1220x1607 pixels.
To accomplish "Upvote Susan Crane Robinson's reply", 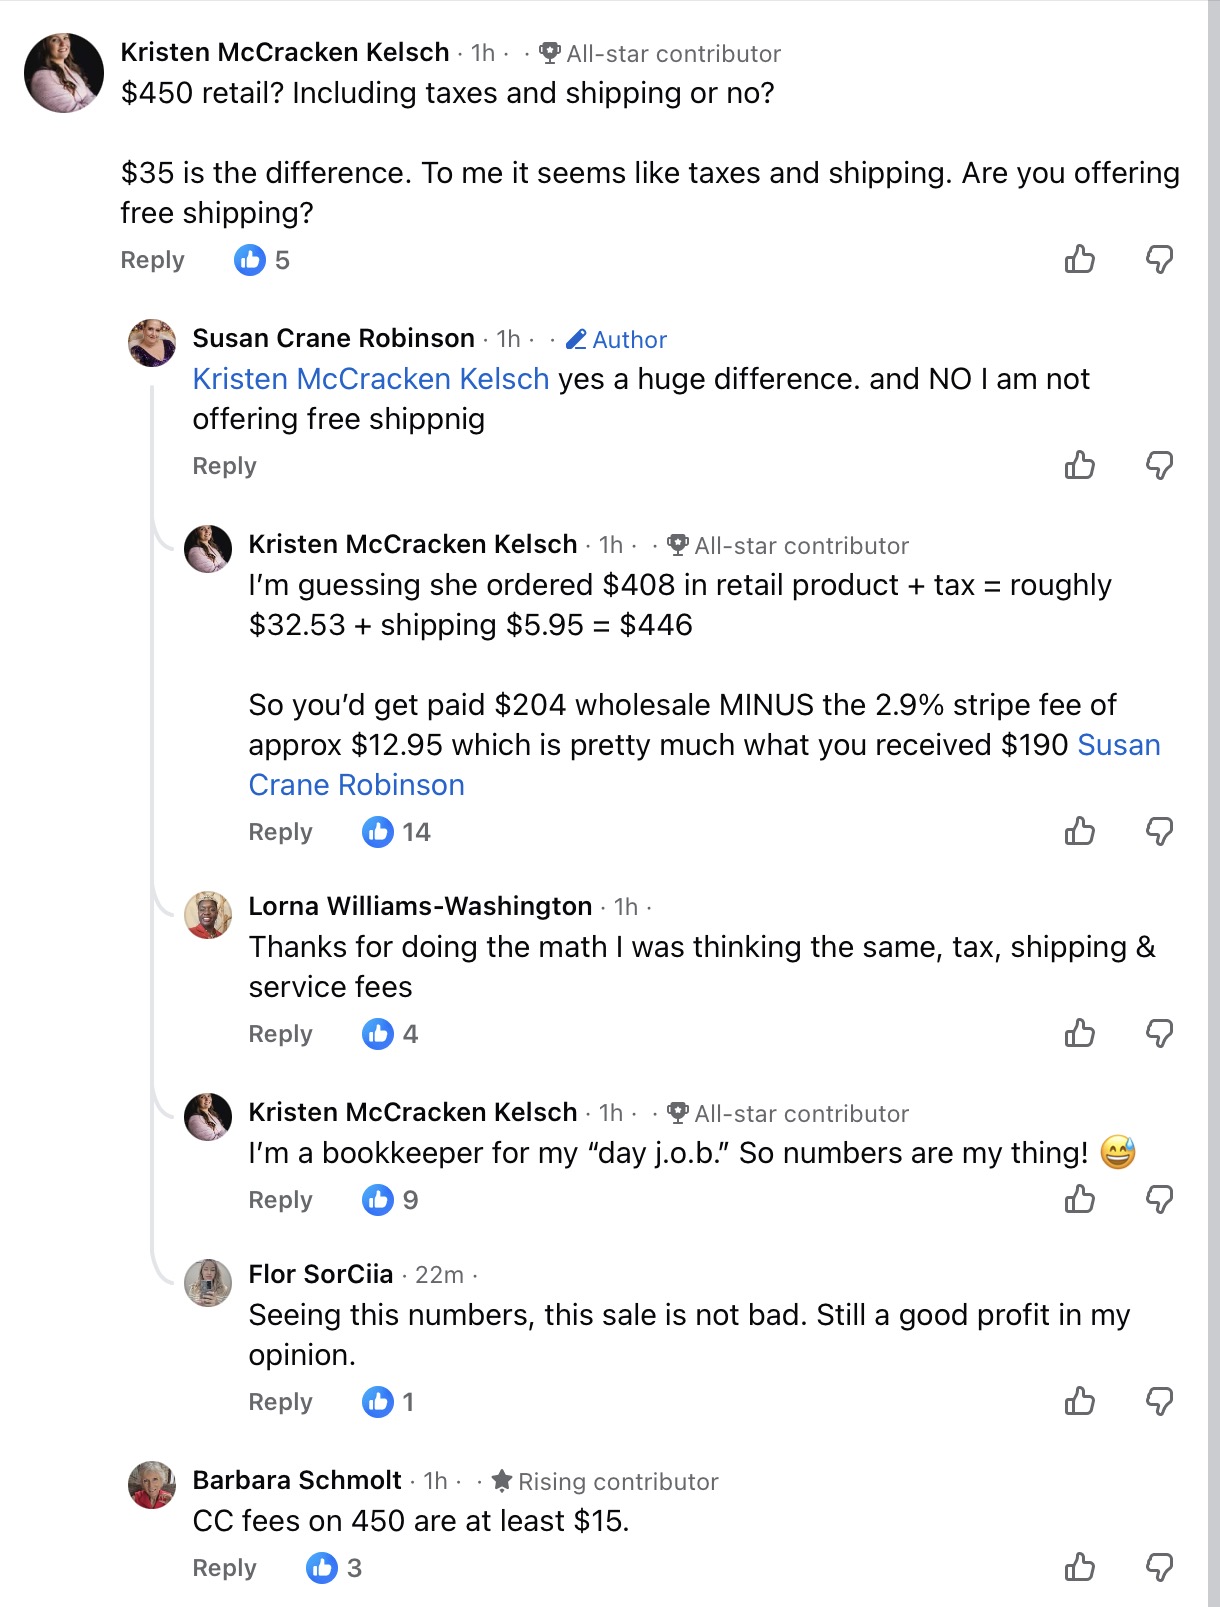I will (1079, 465).
